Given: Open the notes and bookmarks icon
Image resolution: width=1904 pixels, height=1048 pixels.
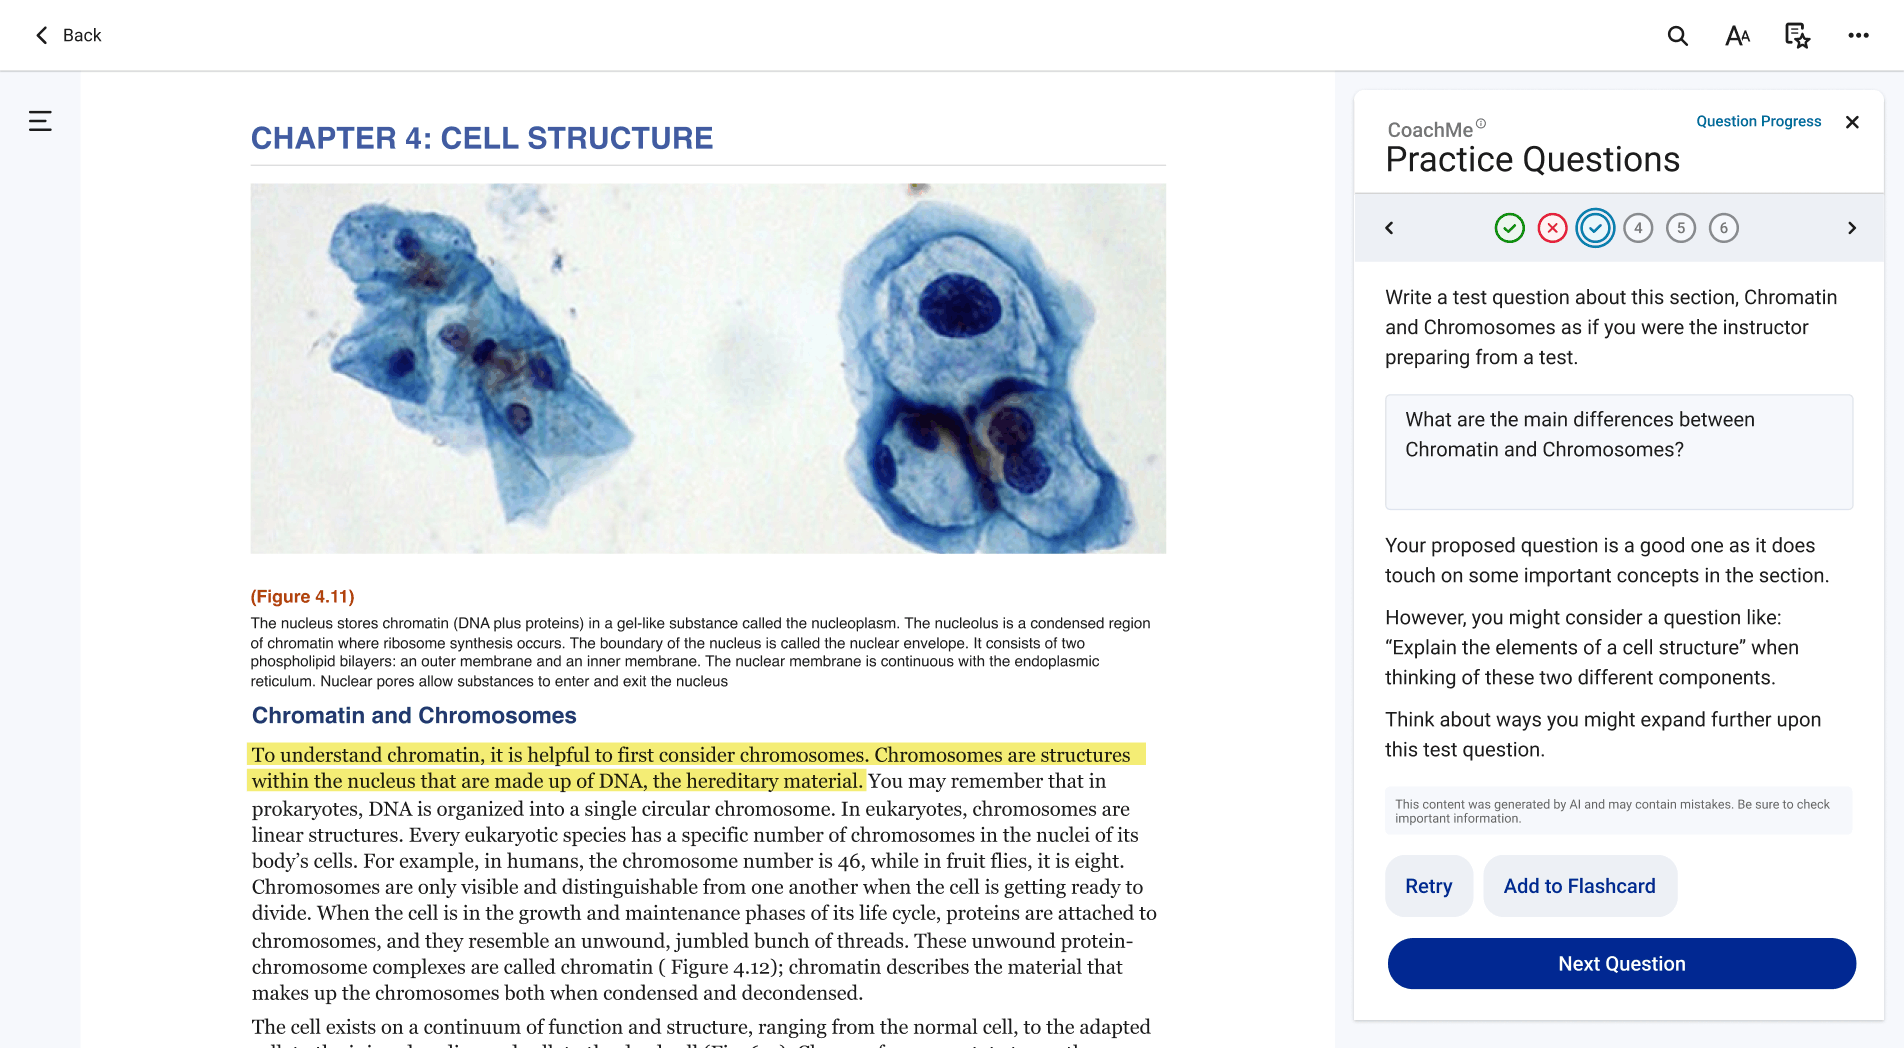Looking at the screenshot, I should pos(1797,36).
